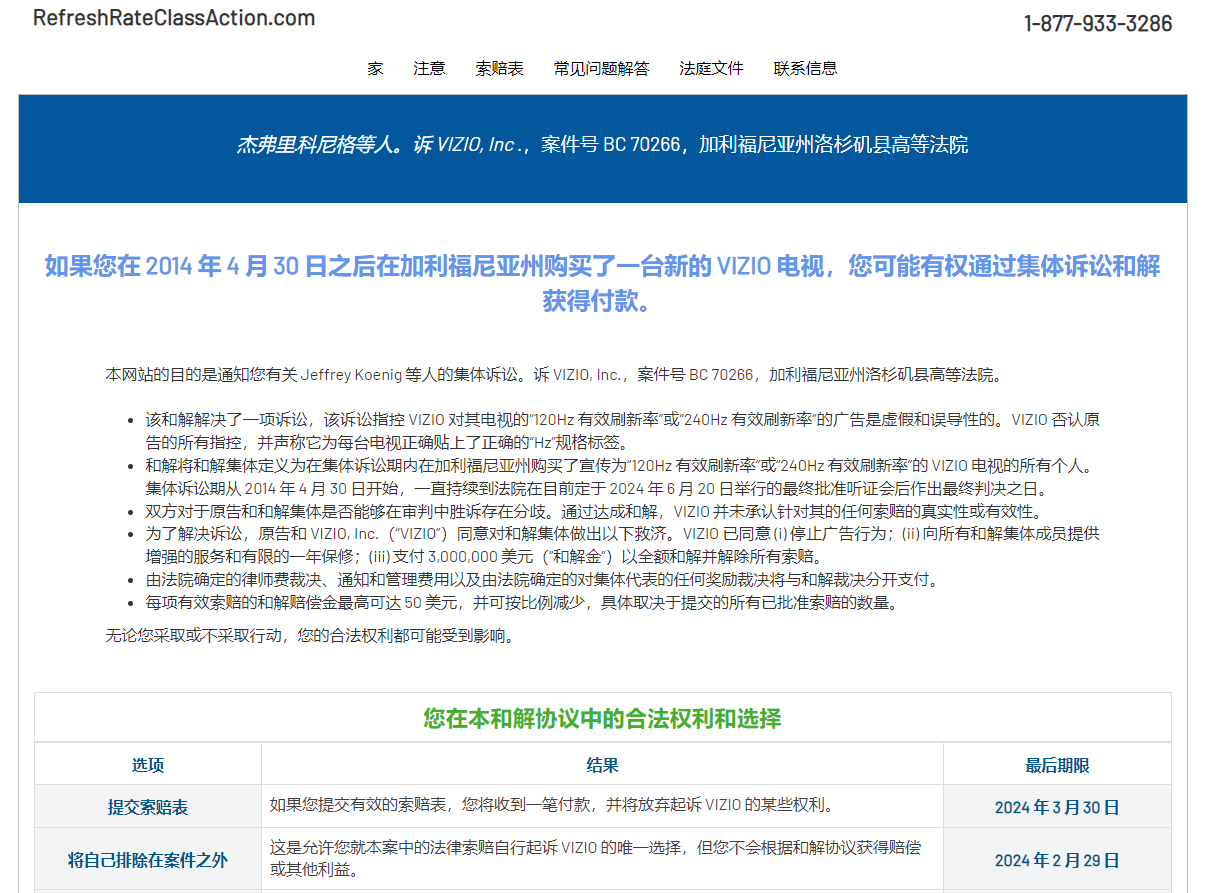
Task: Click the 提交索赔表 table cell
Action: click(148, 807)
